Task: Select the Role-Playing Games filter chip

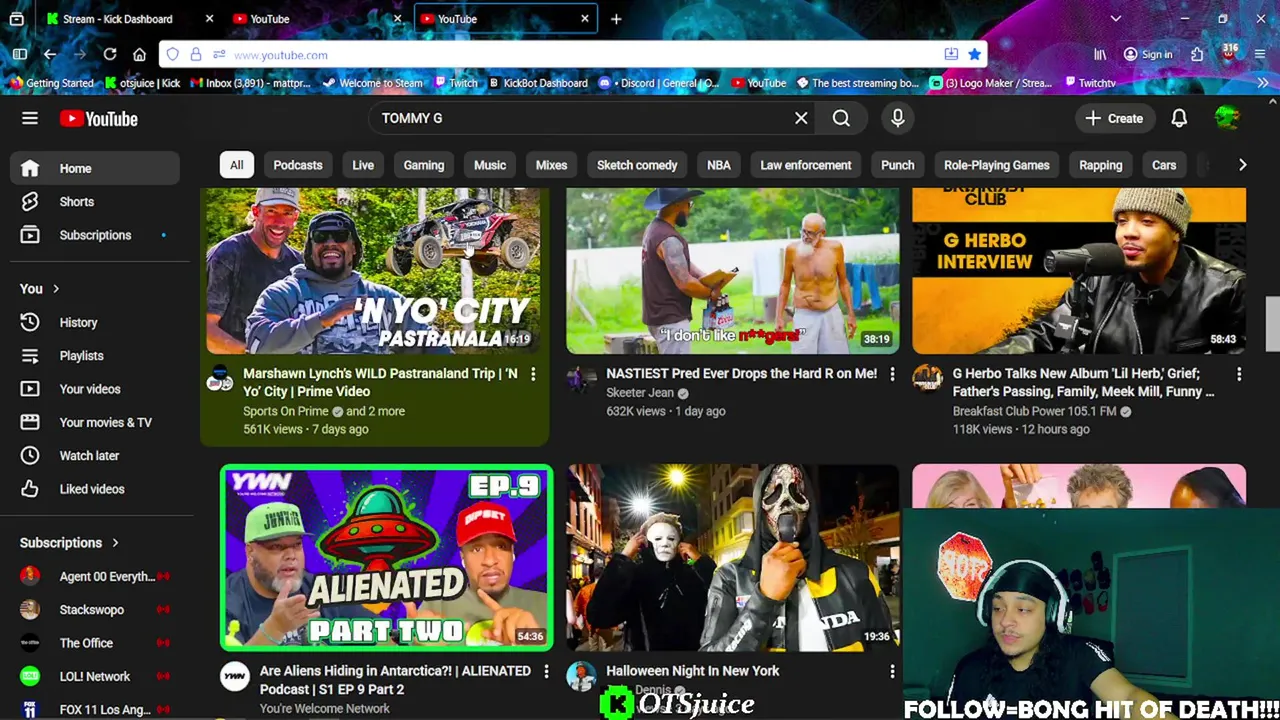Action: [x=997, y=165]
